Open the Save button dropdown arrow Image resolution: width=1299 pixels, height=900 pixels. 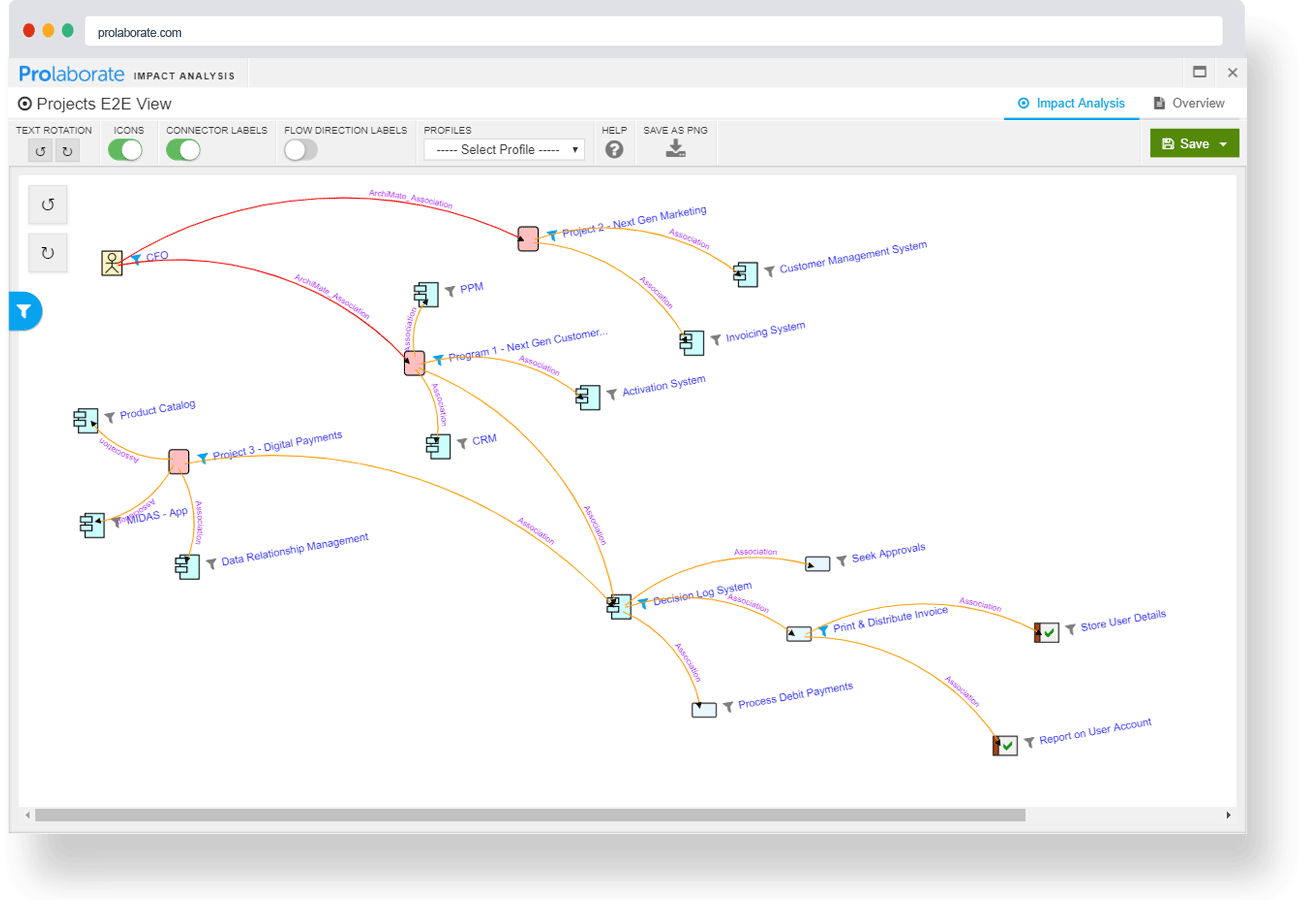tap(1223, 144)
